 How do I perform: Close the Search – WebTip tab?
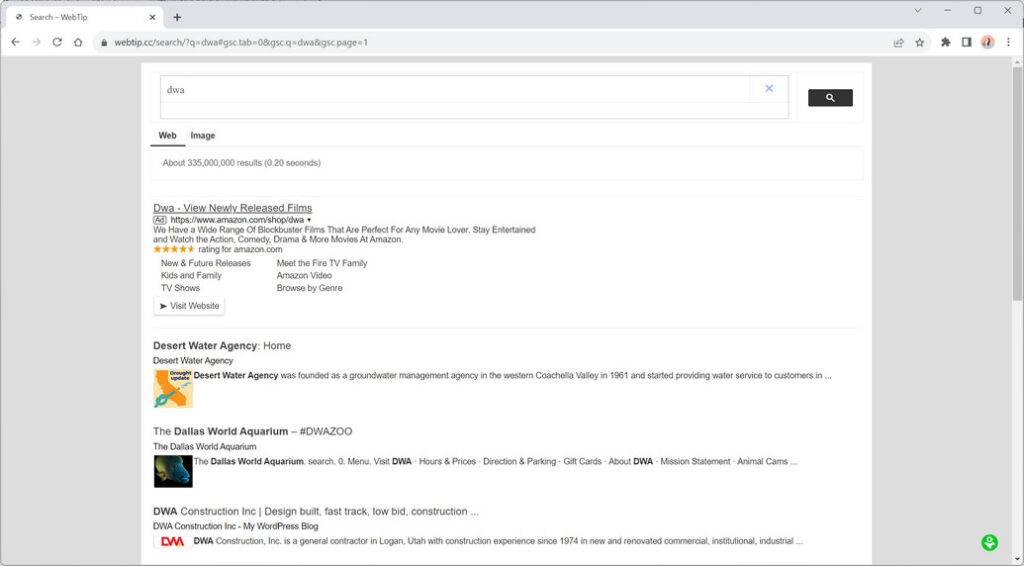pyautogui.click(x=153, y=18)
